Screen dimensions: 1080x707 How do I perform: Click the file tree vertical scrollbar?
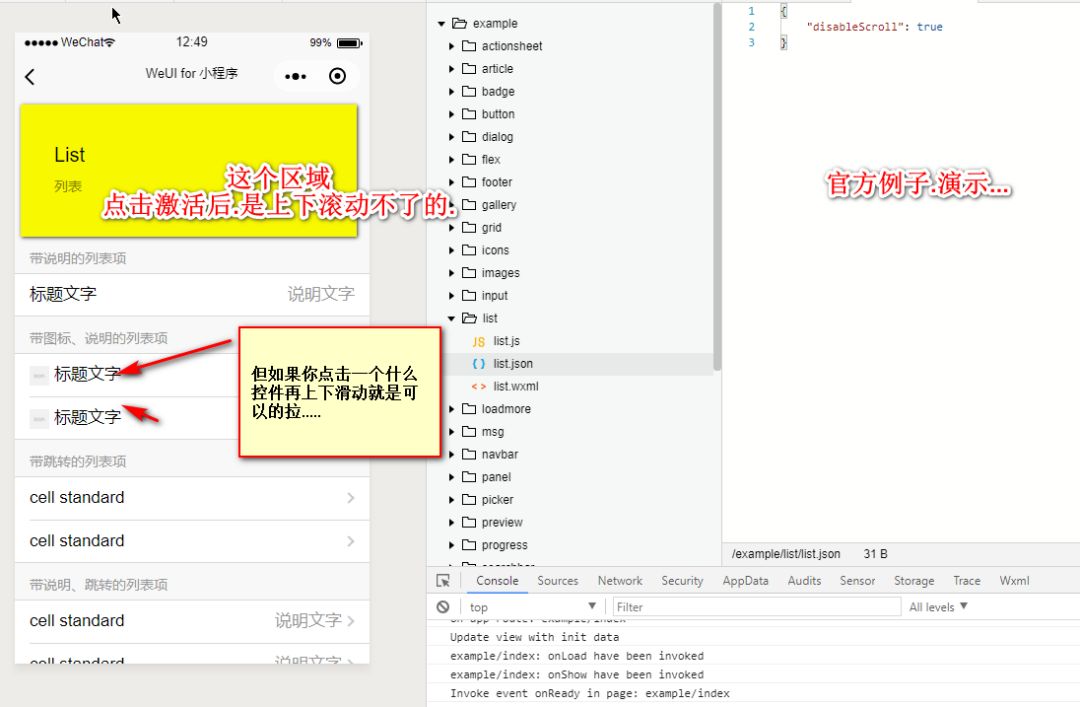[x=717, y=186]
